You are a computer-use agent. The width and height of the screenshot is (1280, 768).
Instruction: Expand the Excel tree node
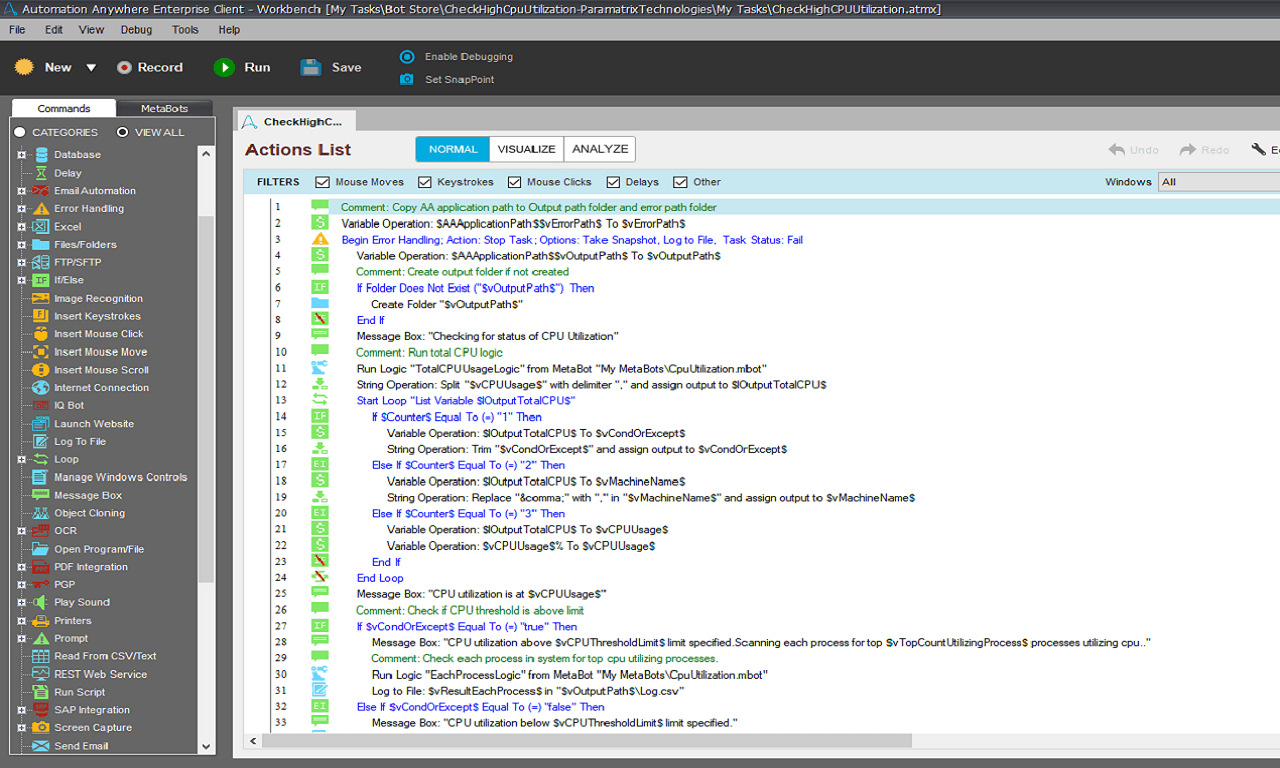point(21,227)
